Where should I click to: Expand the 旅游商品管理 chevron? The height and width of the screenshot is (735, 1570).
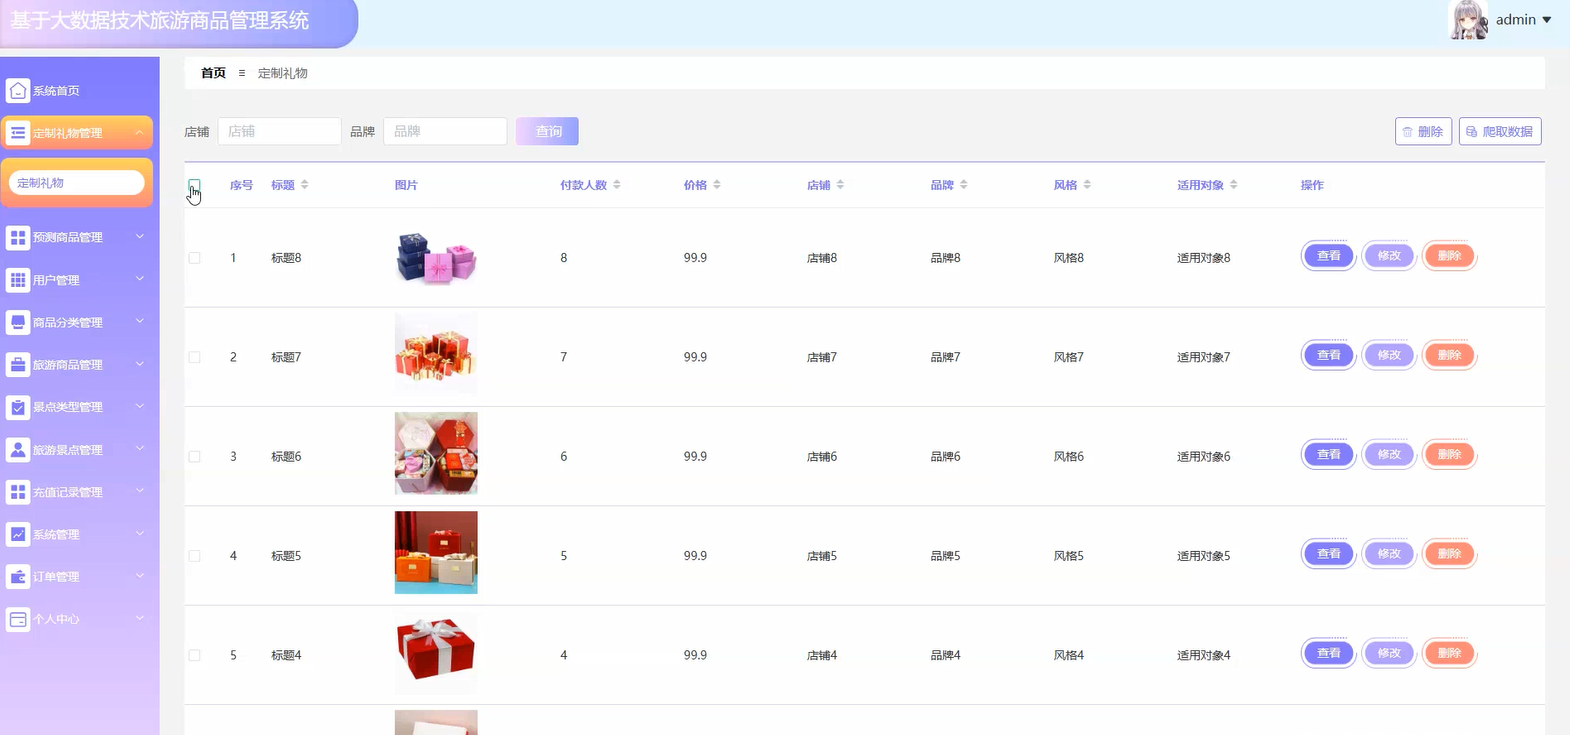pyautogui.click(x=140, y=364)
